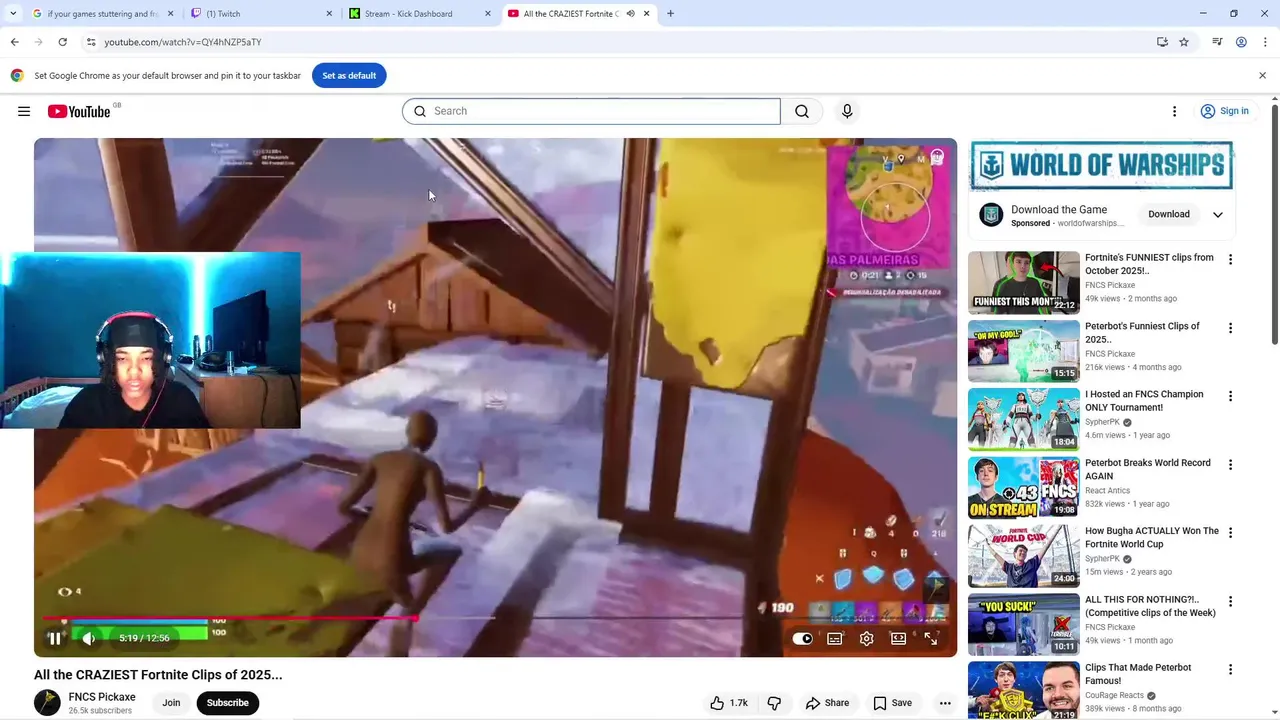1280x720 pixels.
Task: Click the search magnifier button
Action: coord(802,111)
